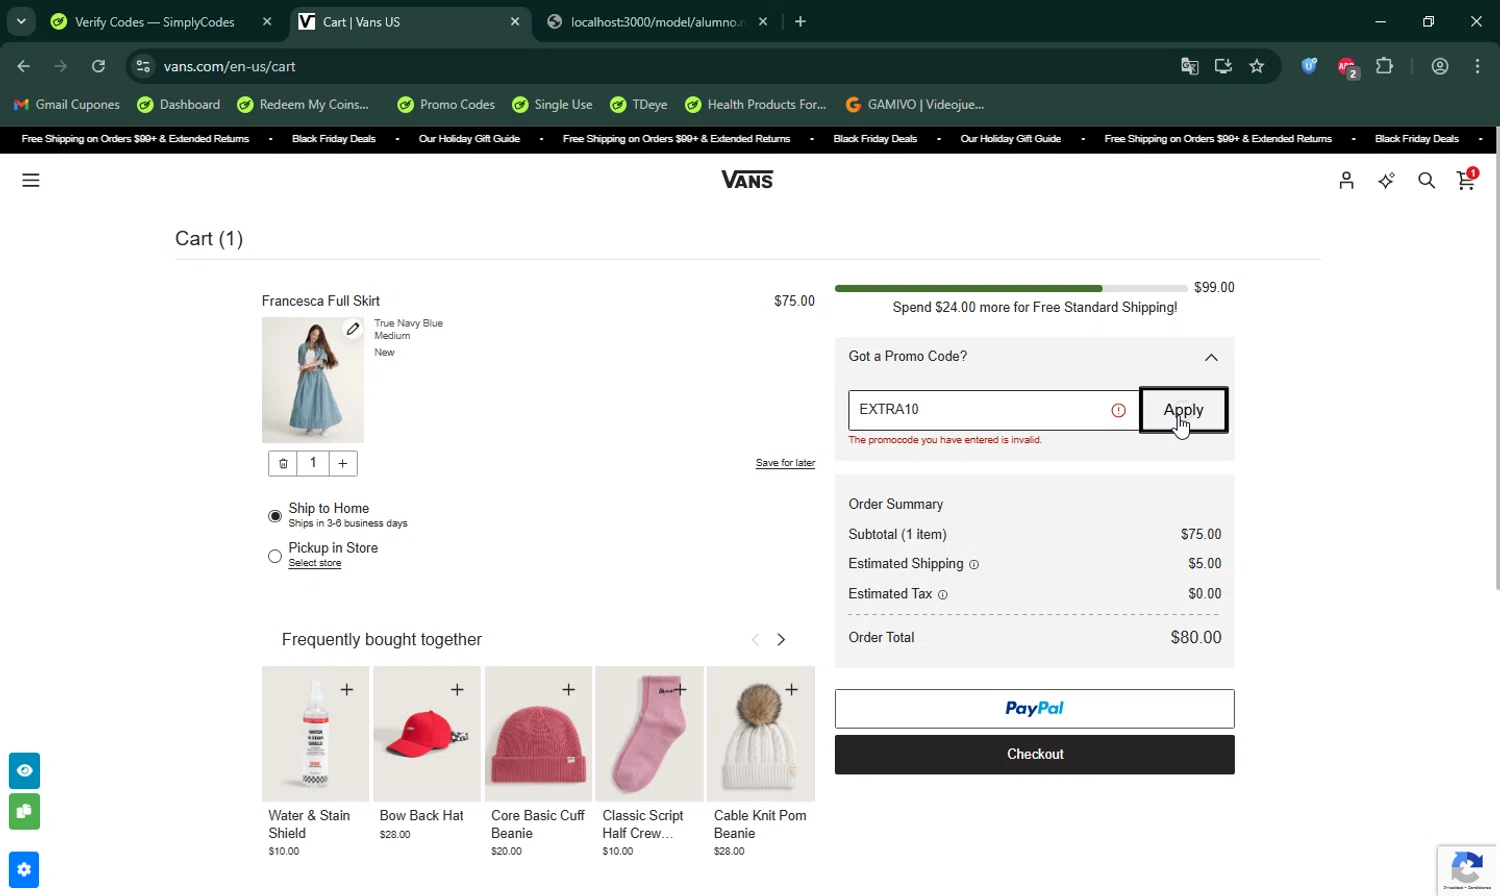Open Single Use bookmark
Screen dimensions: 1500x896
[x=552, y=104]
